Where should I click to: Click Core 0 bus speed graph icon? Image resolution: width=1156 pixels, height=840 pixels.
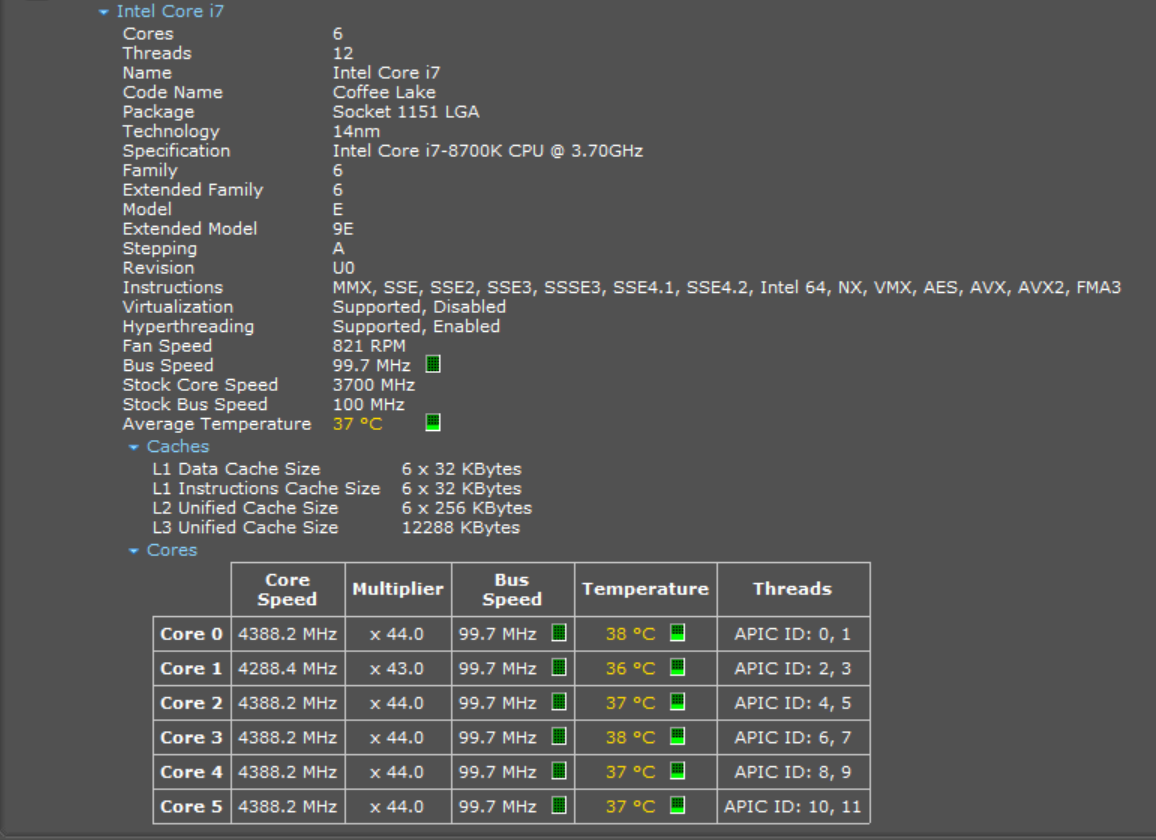click(559, 633)
